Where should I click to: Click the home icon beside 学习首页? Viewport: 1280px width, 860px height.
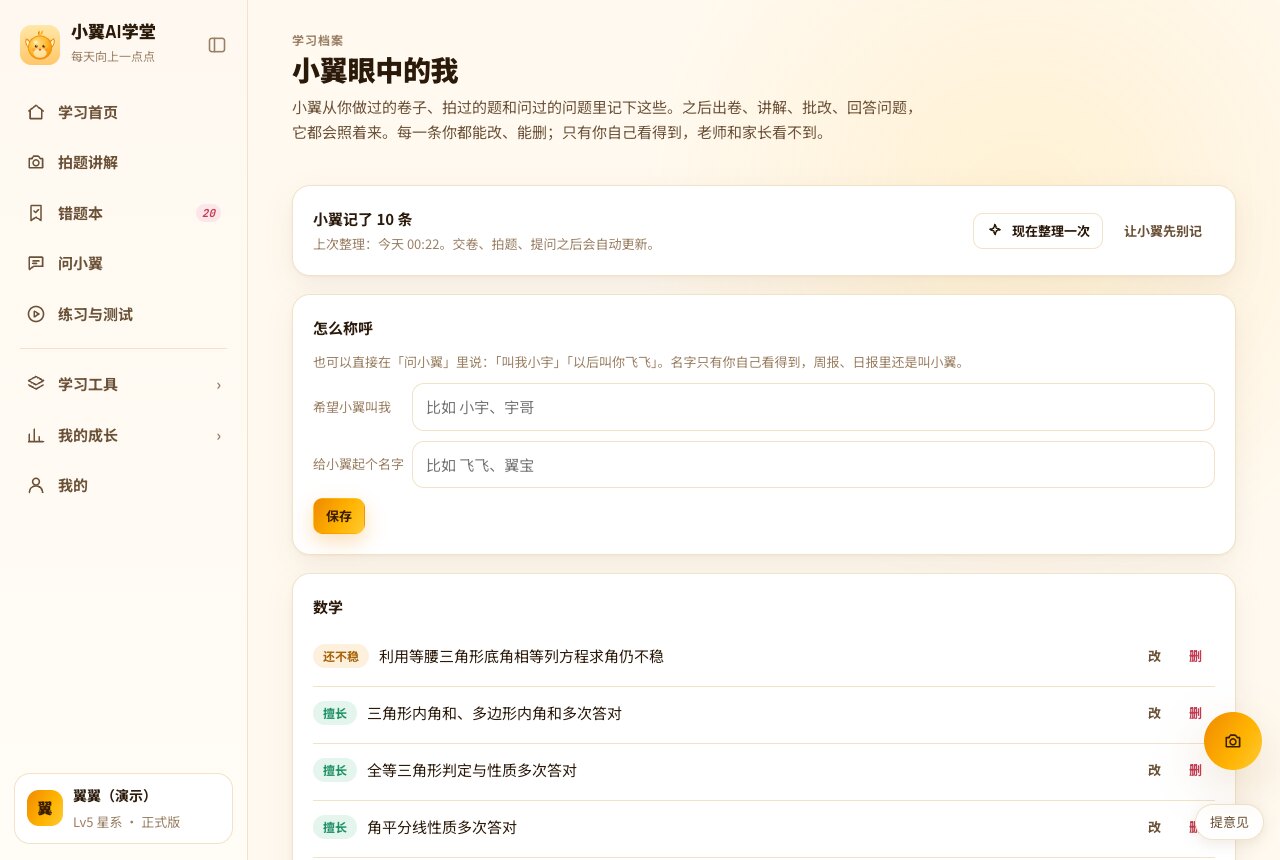(x=36, y=112)
